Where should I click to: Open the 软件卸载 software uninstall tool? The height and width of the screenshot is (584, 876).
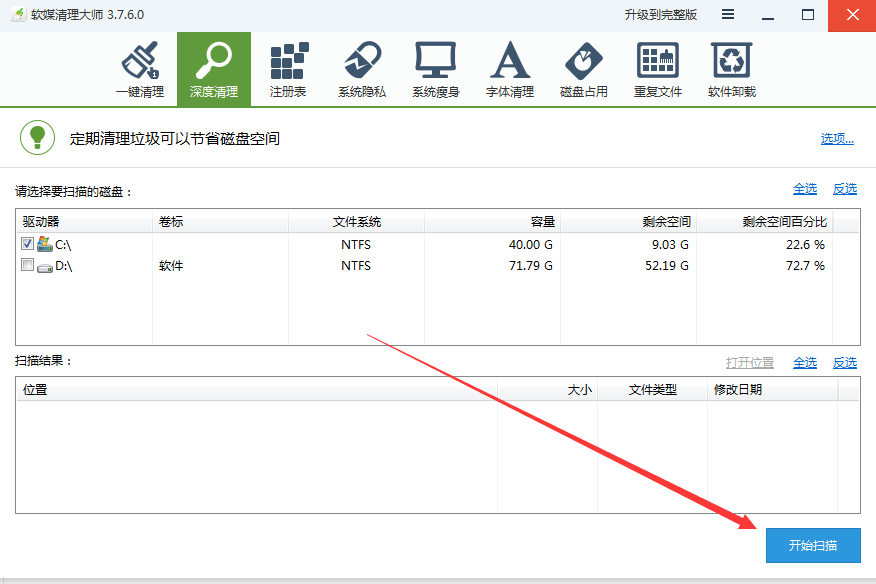(x=731, y=69)
